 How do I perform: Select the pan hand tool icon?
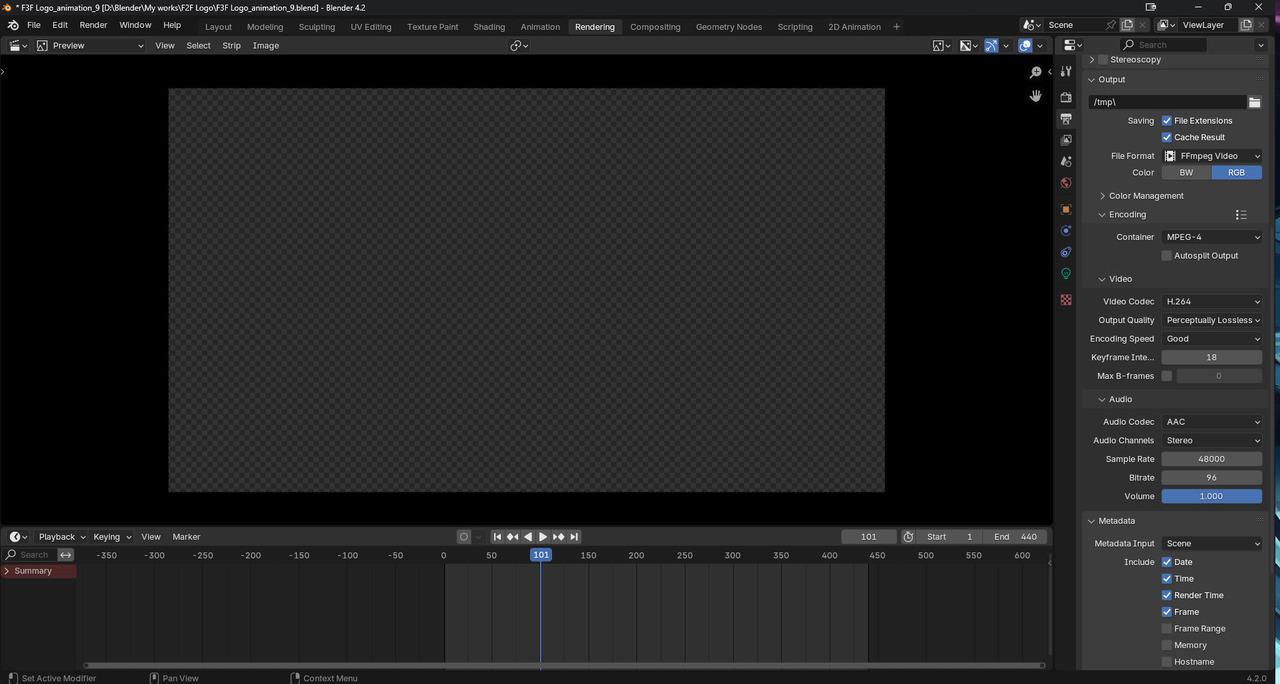pyautogui.click(x=1036, y=96)
